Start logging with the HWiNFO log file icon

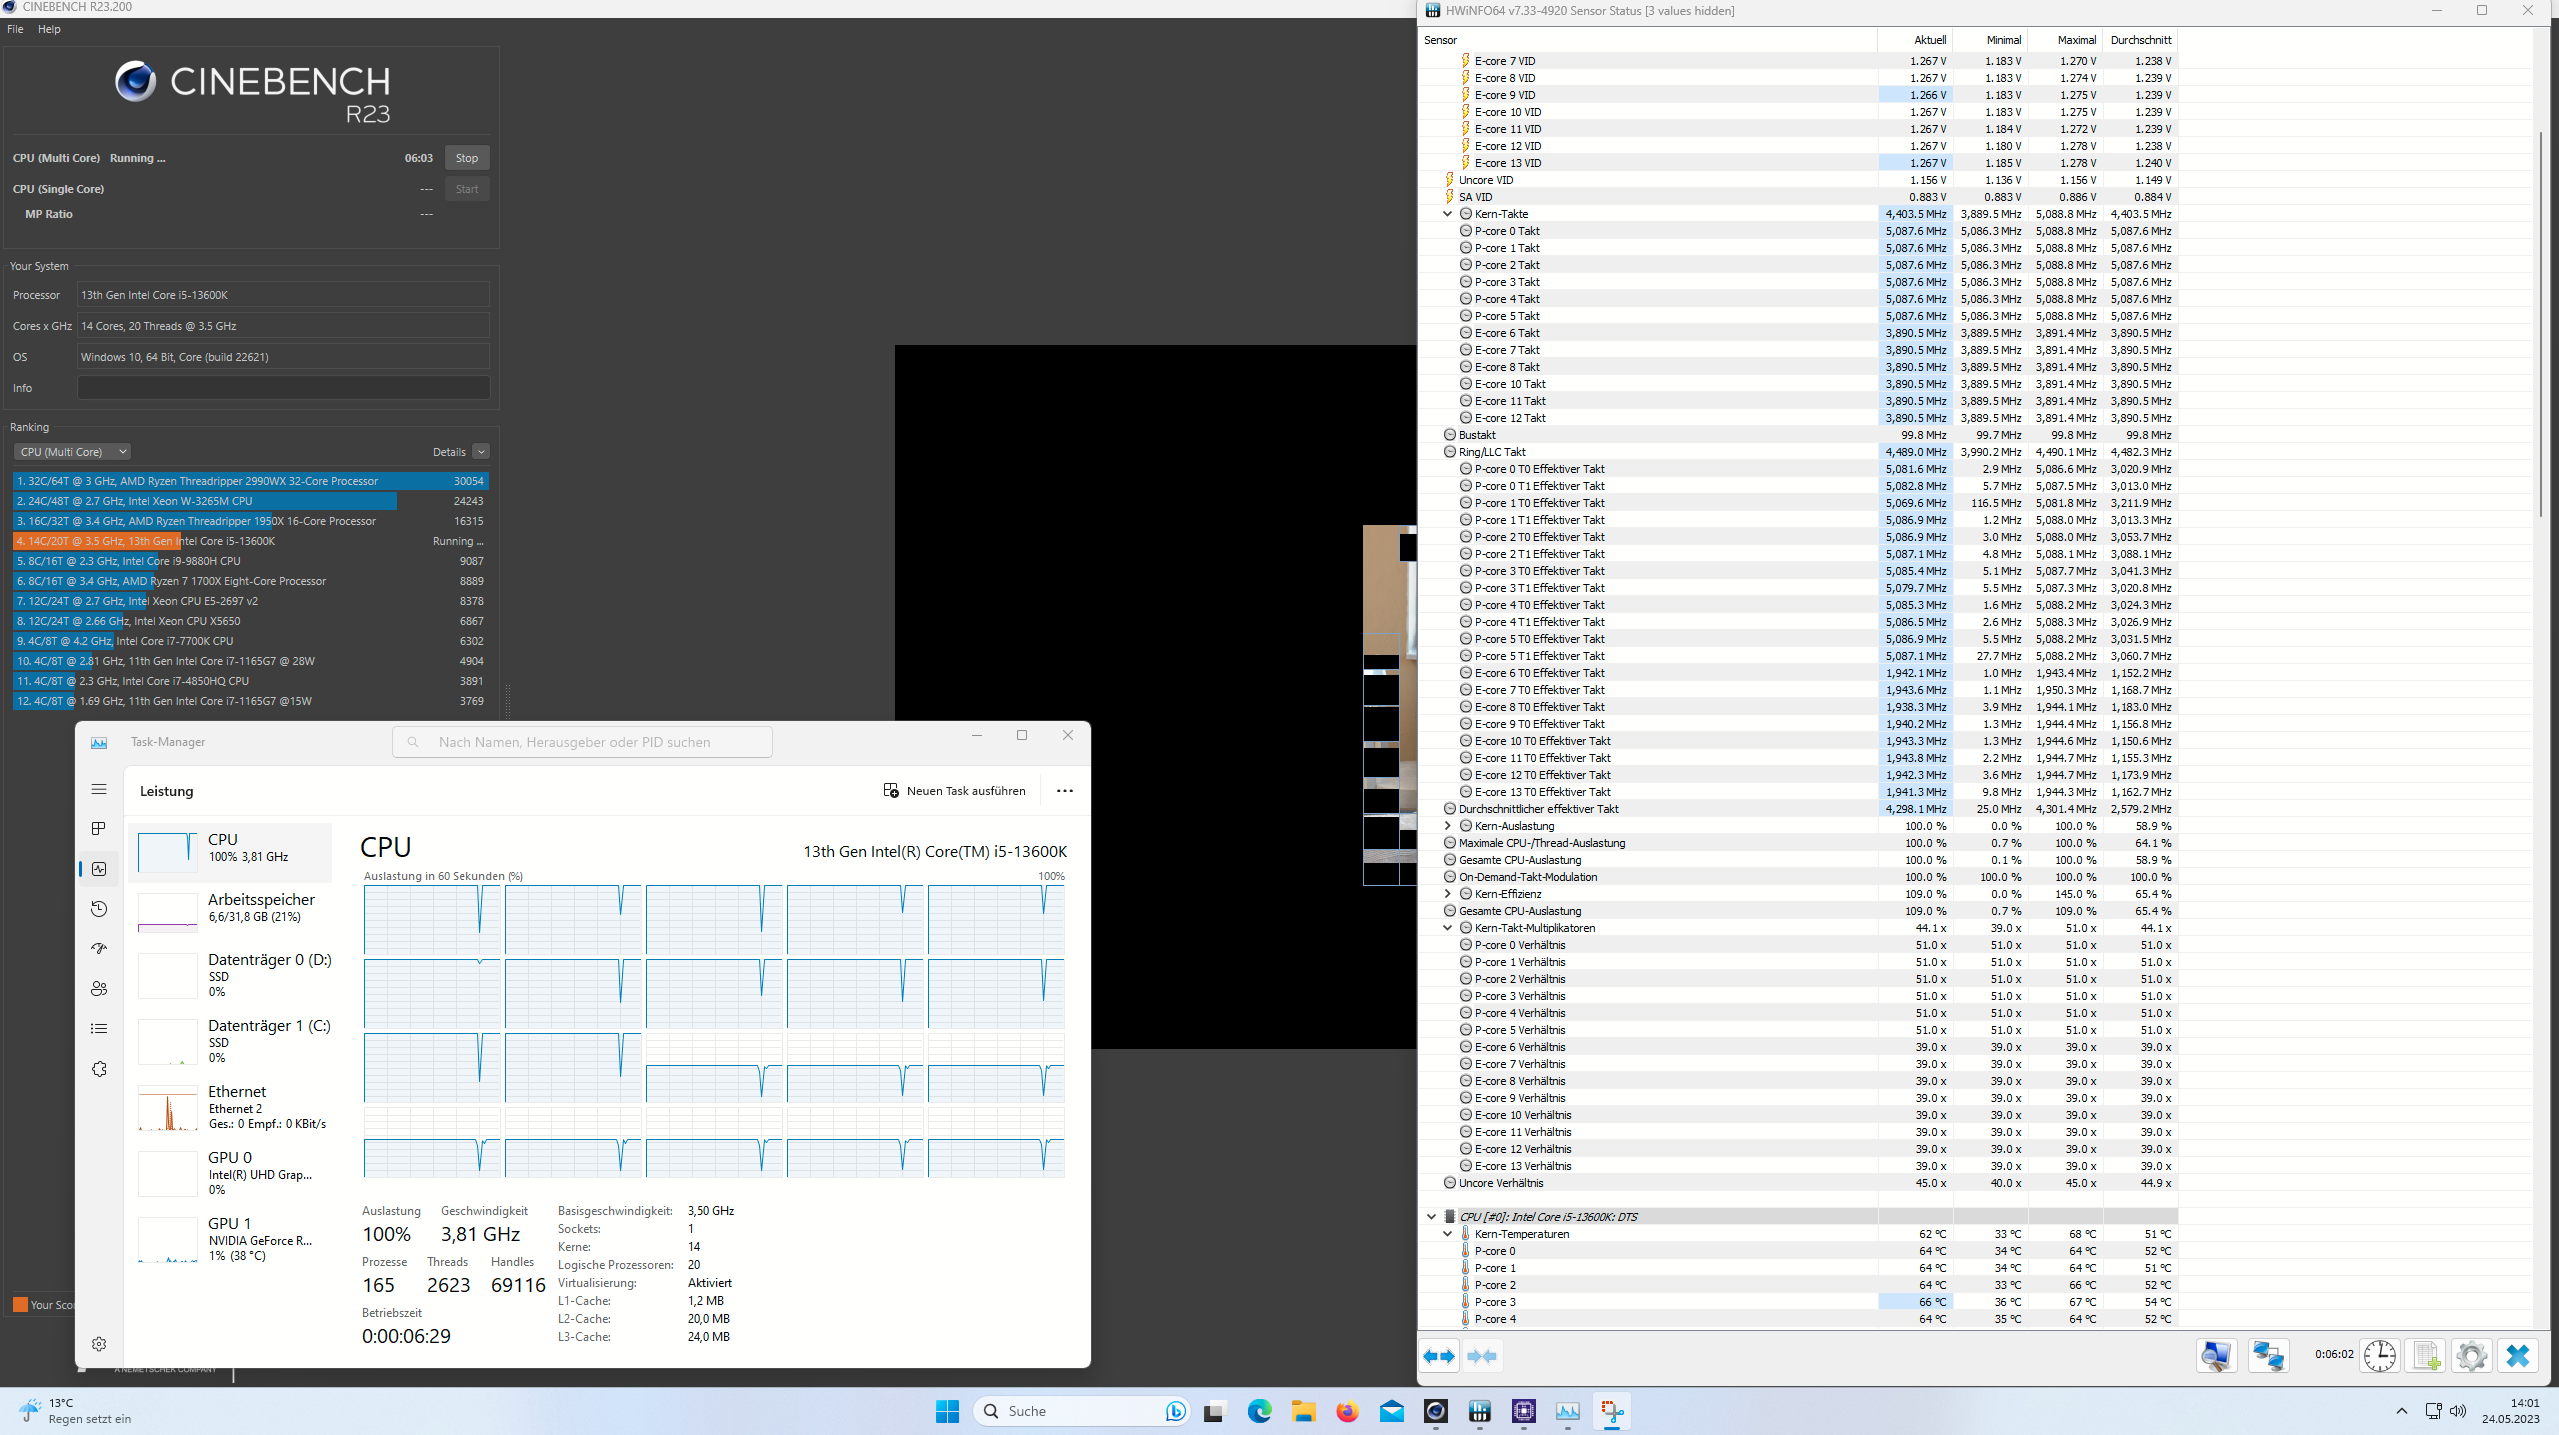[2426, 1356]
